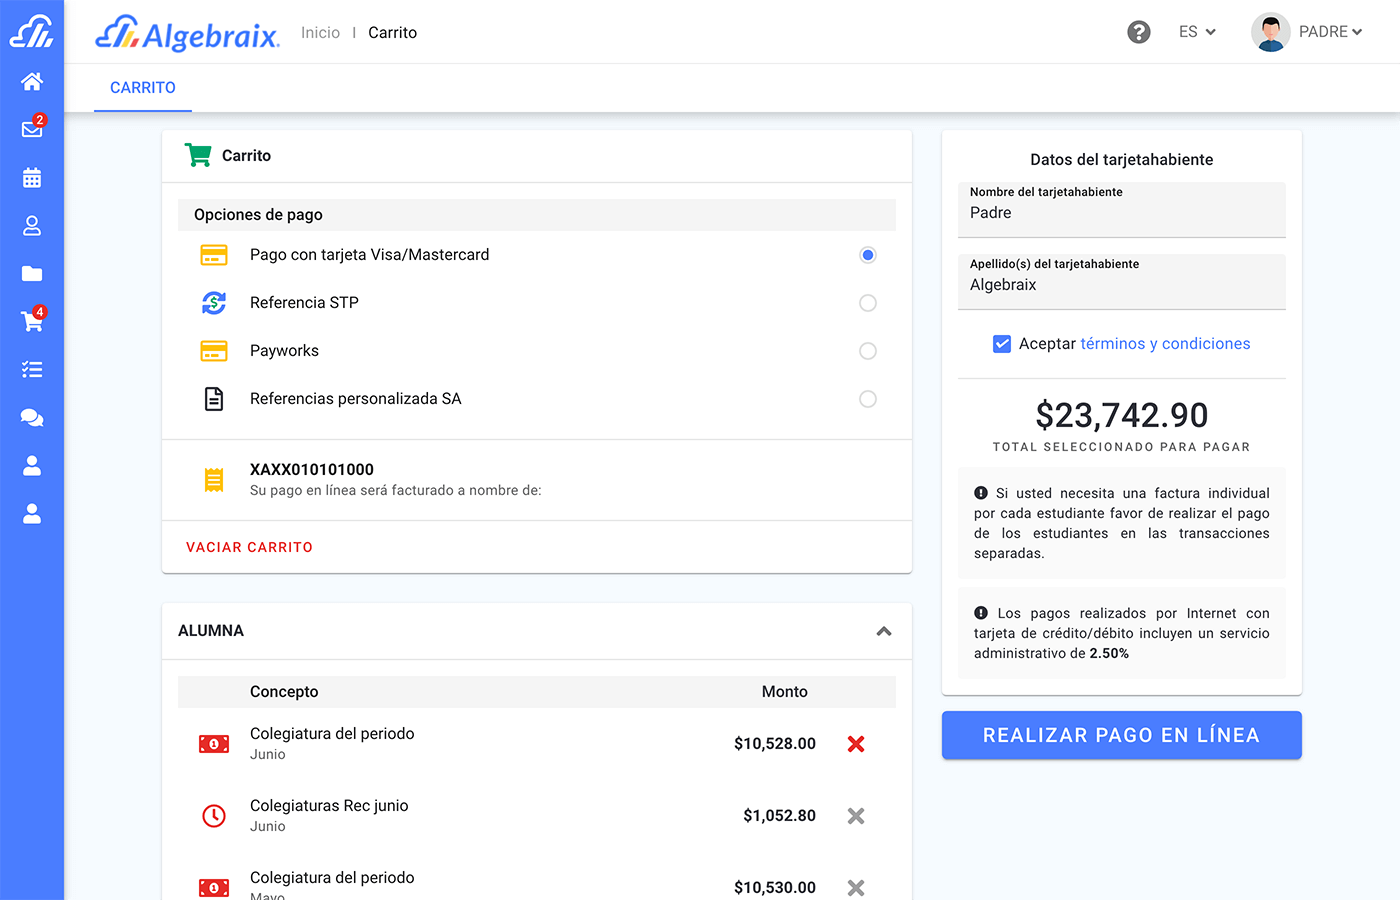The image size is (1400, 900).
Task: Uncheck the Aceptar terms checkbox
Action: tap(1001, 344)
